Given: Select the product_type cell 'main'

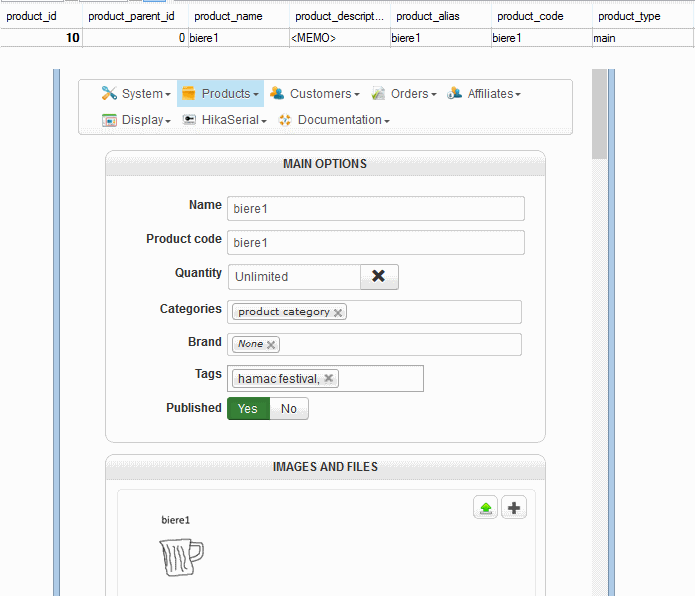Looking at the screenshot, I should [x=643, y=38].
